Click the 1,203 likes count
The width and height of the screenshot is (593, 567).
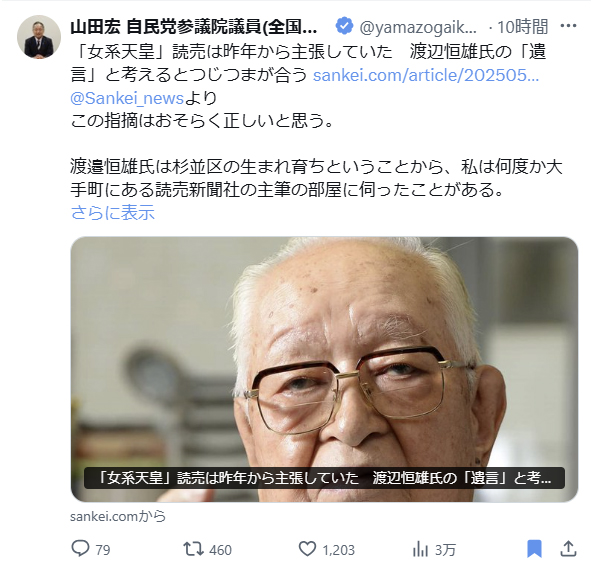click(338, 550)
